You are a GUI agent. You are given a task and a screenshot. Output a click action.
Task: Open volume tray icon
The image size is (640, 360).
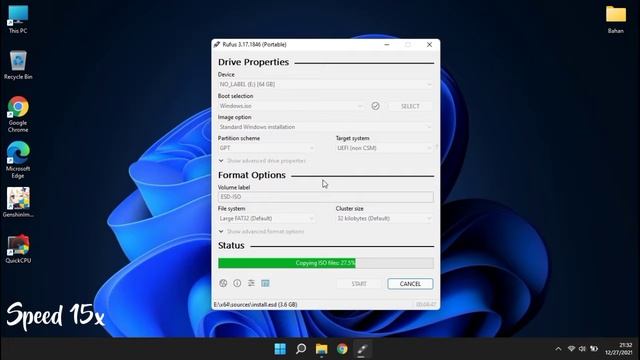tap(582, 349)
